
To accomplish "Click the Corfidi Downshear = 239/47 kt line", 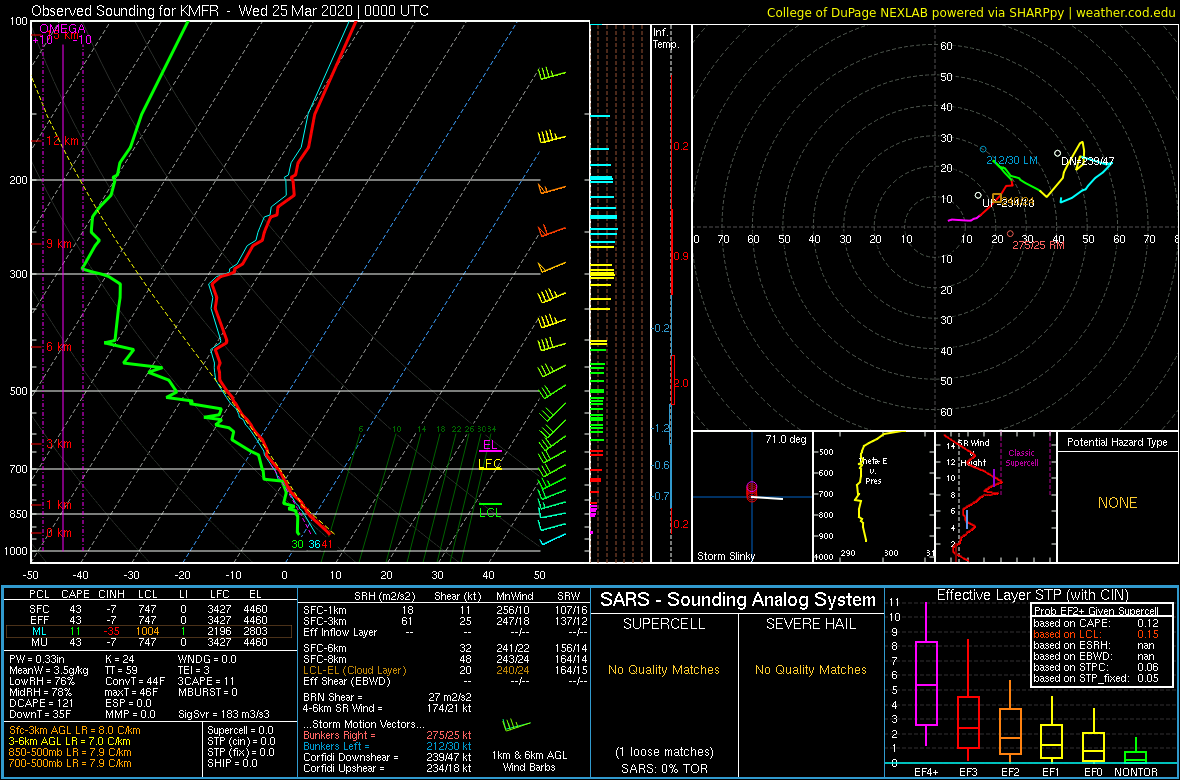I will tap(387, 757).
